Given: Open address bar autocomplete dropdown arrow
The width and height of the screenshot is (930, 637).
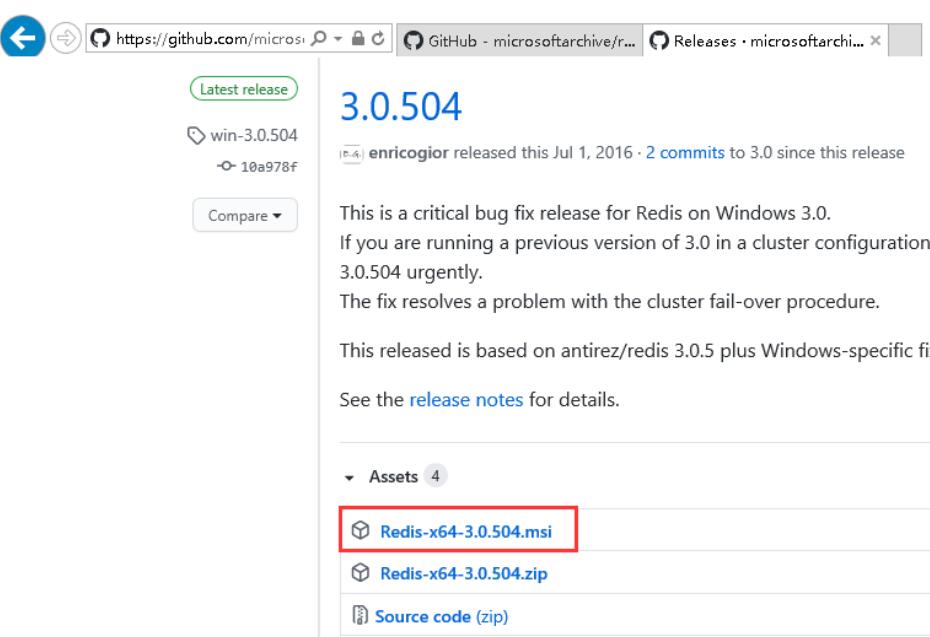Looking at the screenshot, I should pos(338,39).
